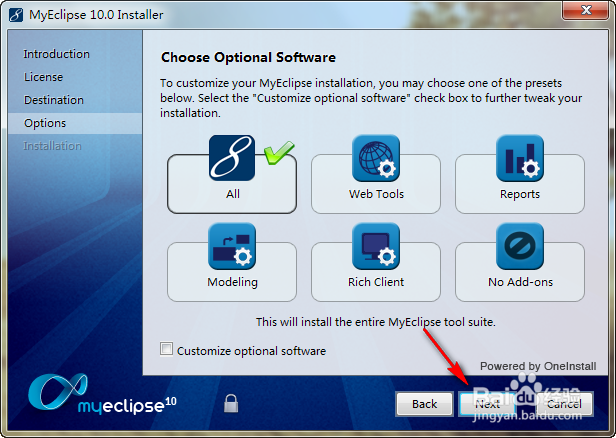Click the Modeling label
The image size is (616, 438).
(232, 282)
